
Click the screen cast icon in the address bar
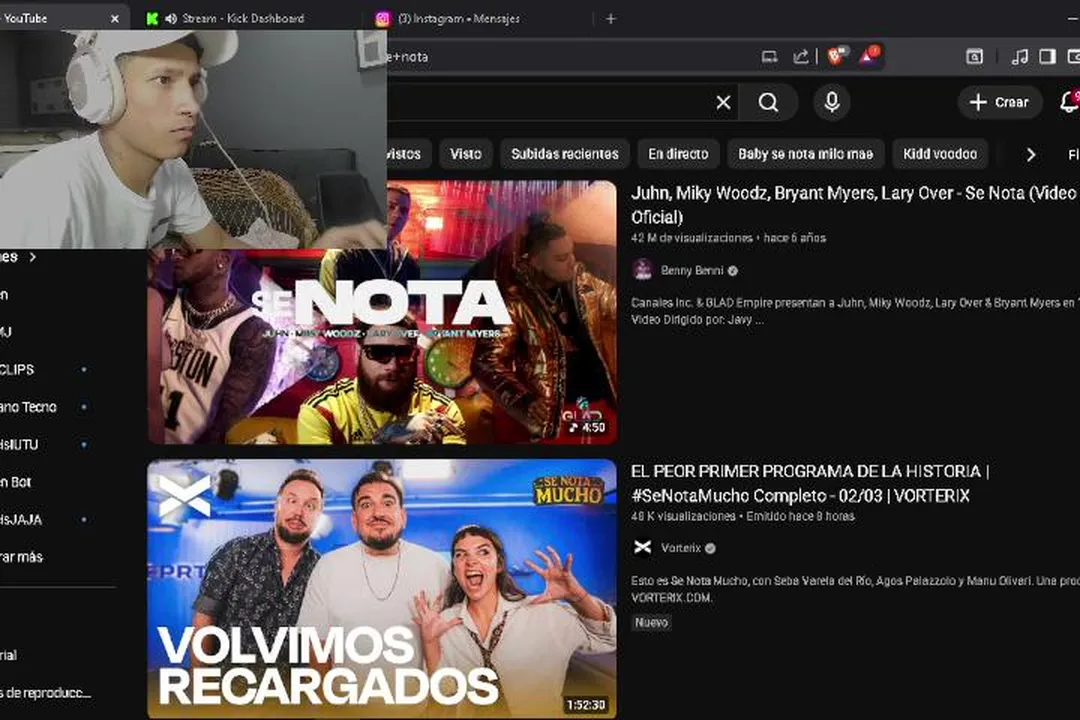click(769, 56)
